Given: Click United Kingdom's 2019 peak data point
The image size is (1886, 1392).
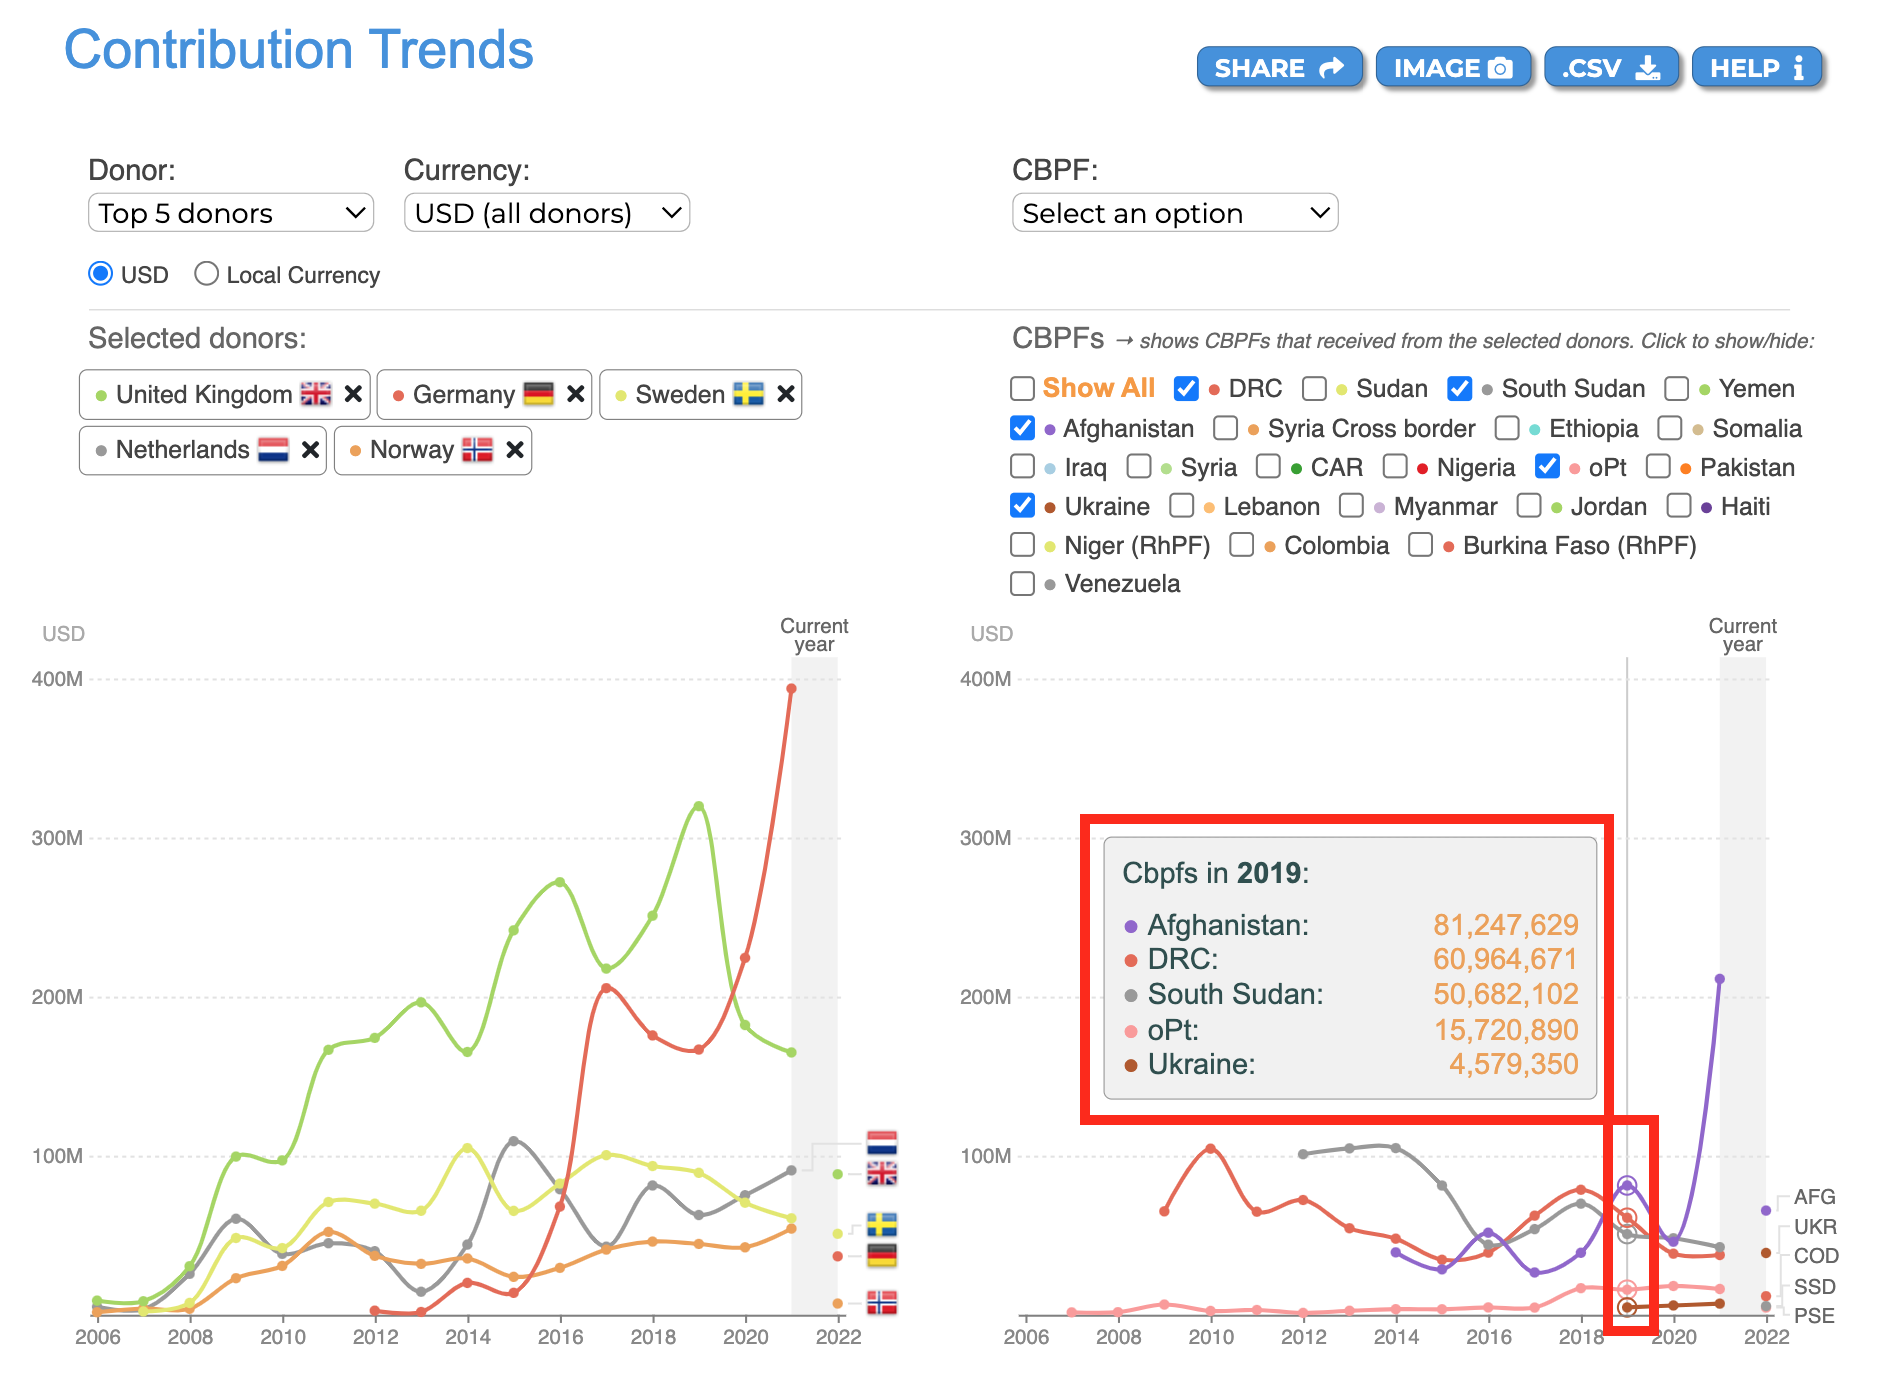Looking at the screenshot, I should 698,806.
